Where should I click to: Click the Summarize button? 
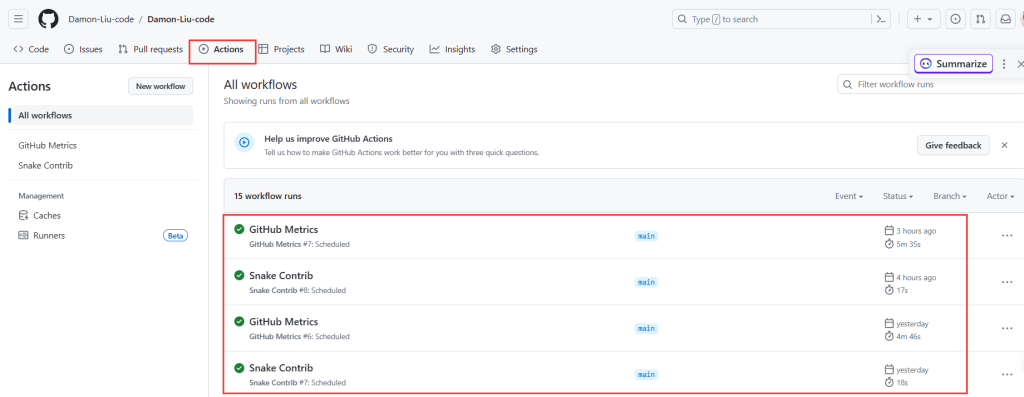953,64
